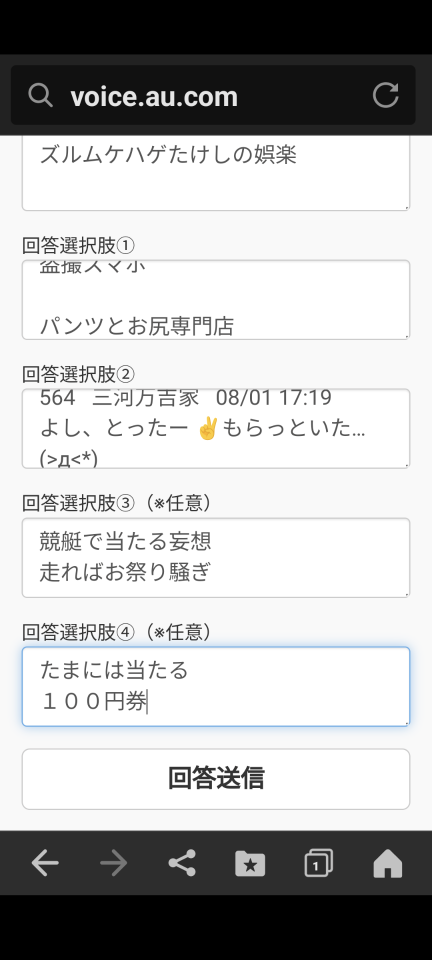The image size is (432, 960).
Task: Click the top text area containing ズルムケハゲたけしの娯楽
Action: point(216,173)
